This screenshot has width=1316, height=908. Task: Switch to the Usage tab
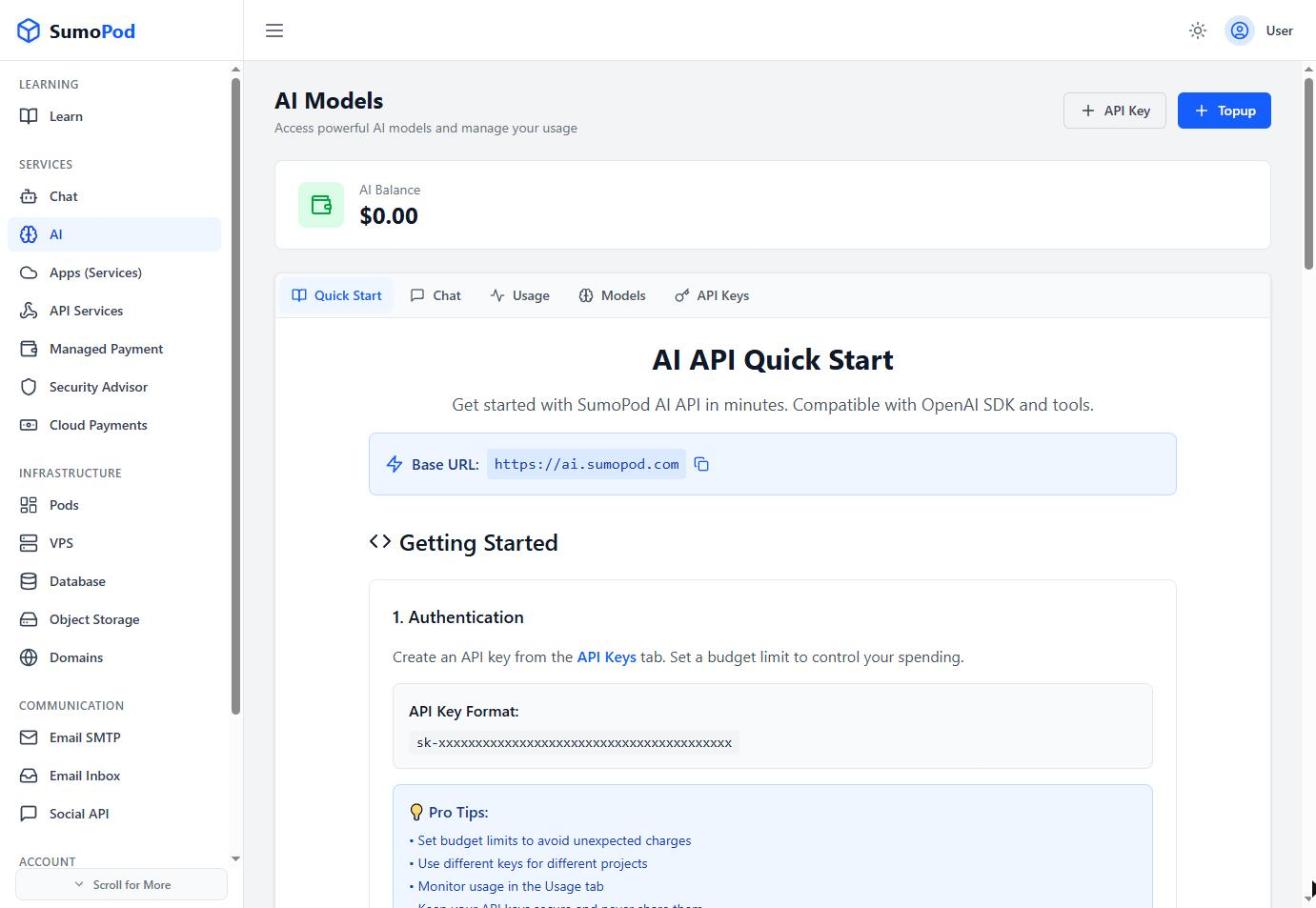tap(520, 295)
